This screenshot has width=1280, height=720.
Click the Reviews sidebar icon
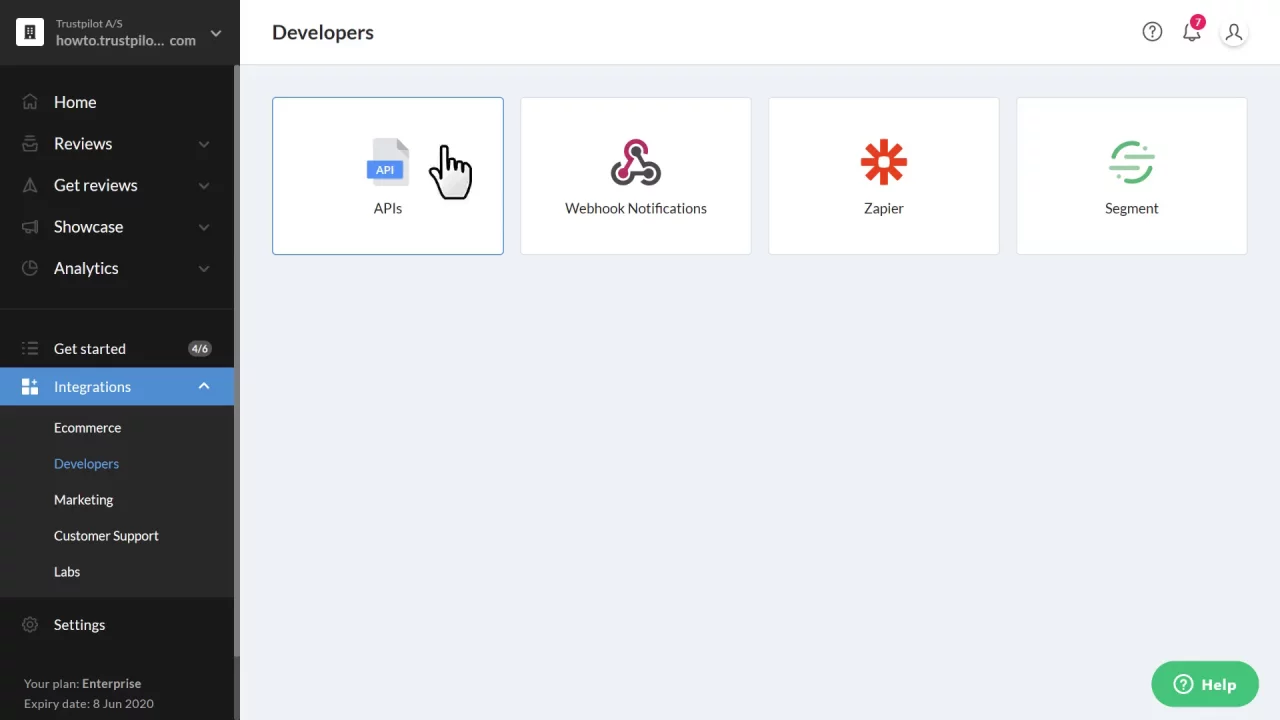point(30,144)
